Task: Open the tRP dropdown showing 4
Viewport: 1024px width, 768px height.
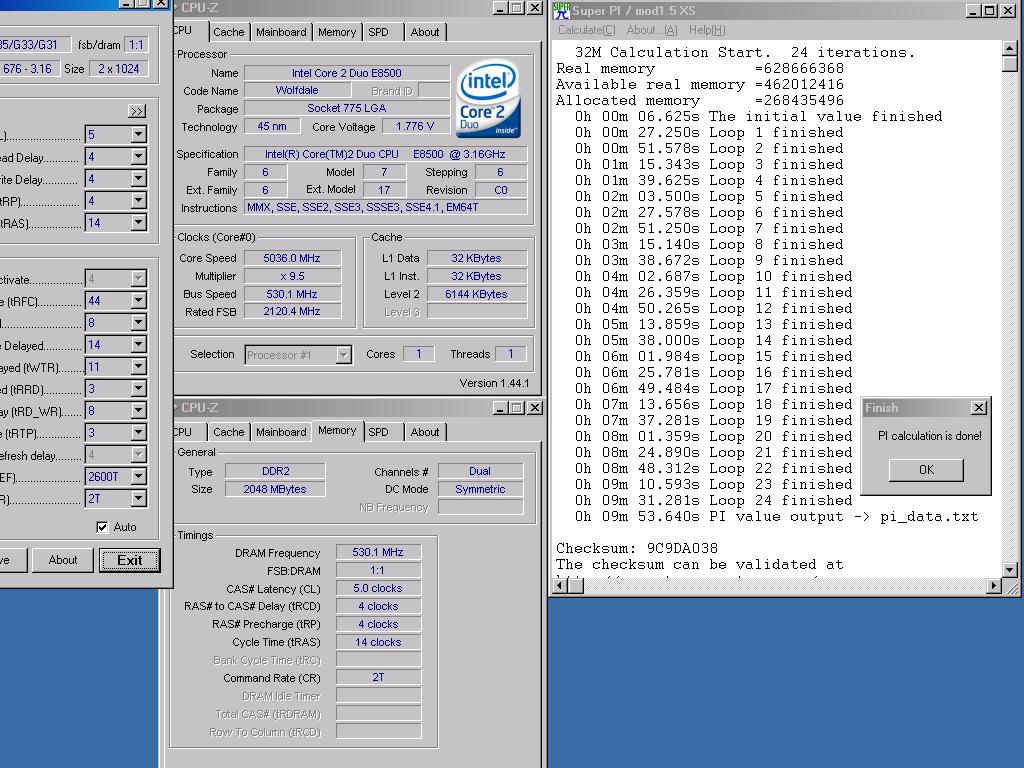Action: pyautogui.click(x=138, y=201)
